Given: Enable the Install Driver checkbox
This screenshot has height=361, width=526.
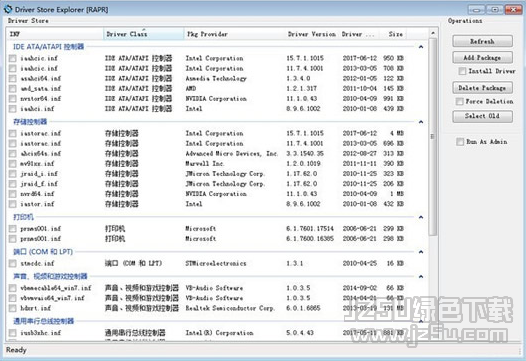Looking at the screenshot, I should tap(462, 71).
